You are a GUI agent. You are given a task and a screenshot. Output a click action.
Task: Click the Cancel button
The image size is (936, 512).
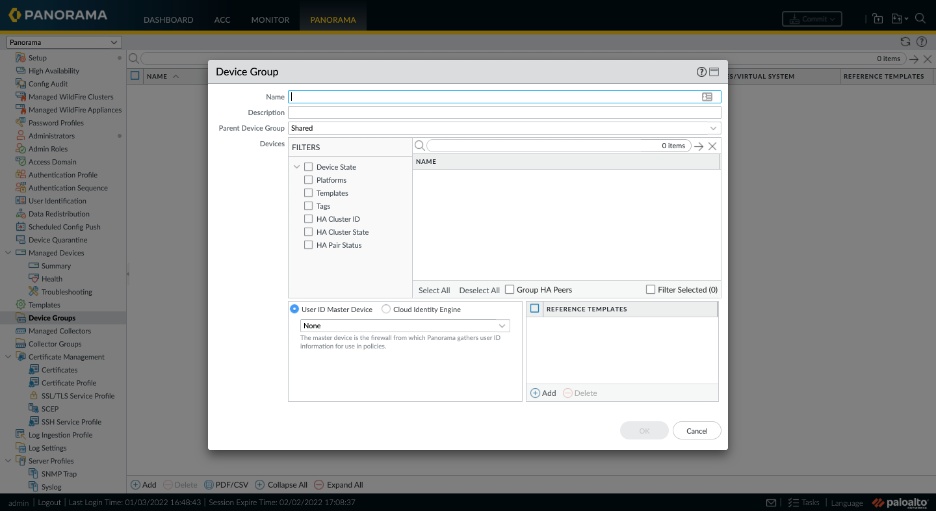697,431
